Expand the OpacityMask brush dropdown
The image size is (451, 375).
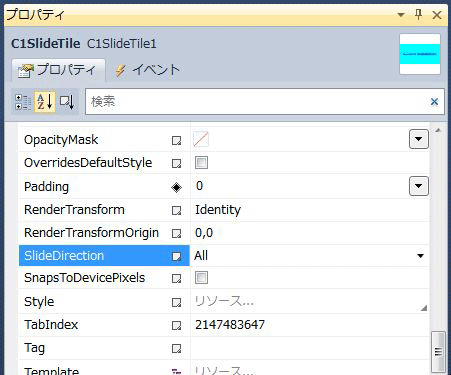(419, 139)
